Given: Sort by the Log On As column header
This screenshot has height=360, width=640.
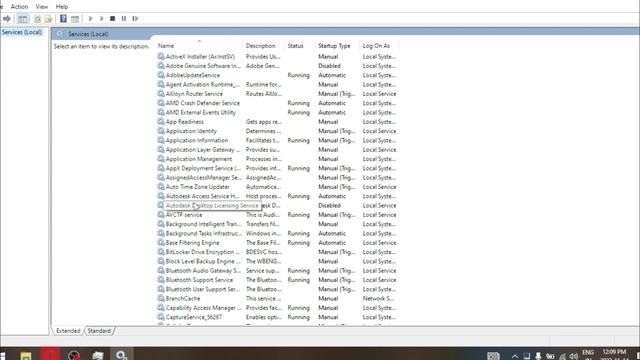Looking at the screenshot, I should pos(376,46).
